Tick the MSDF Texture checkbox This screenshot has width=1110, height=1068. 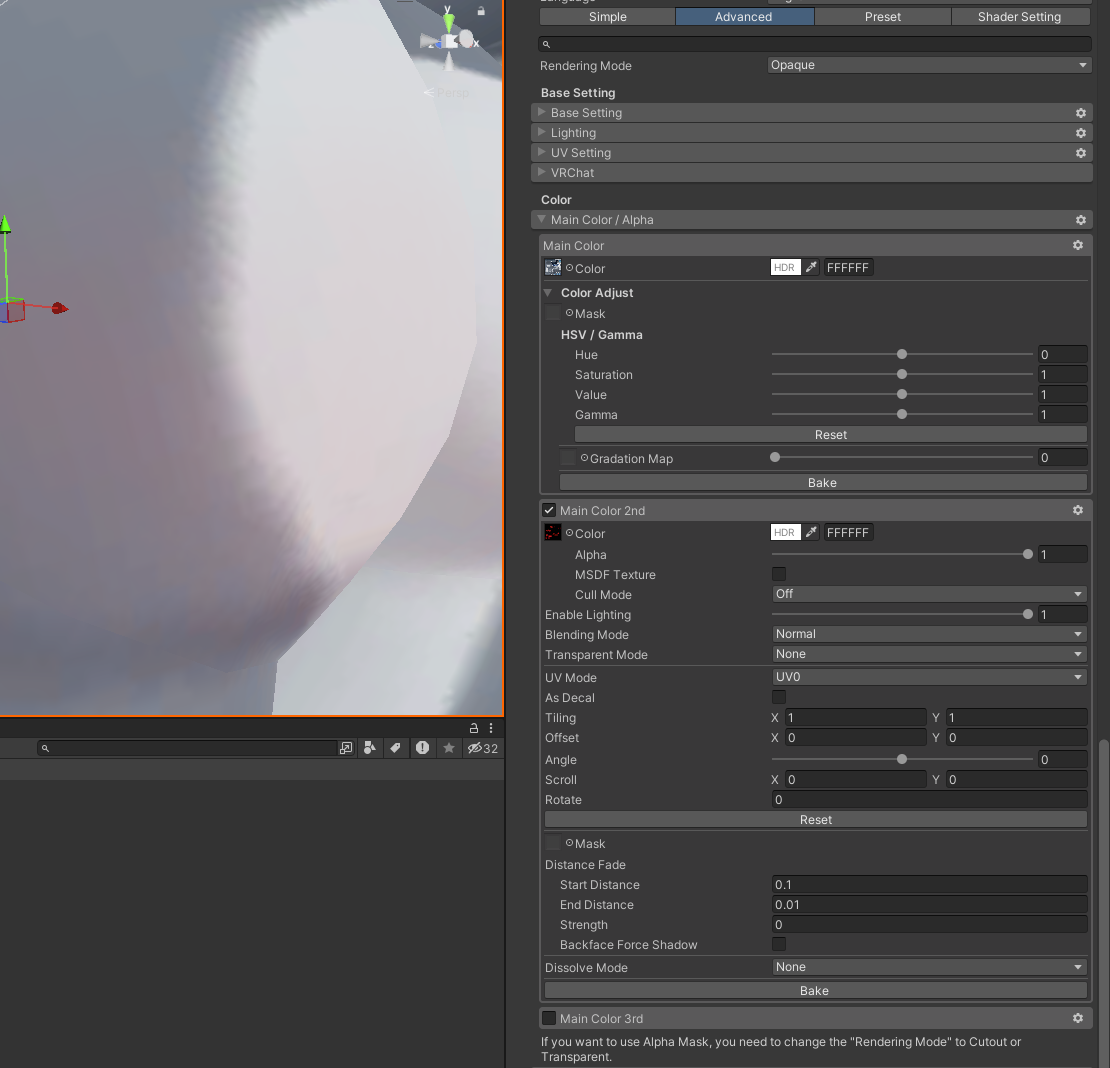coord(779,574)
